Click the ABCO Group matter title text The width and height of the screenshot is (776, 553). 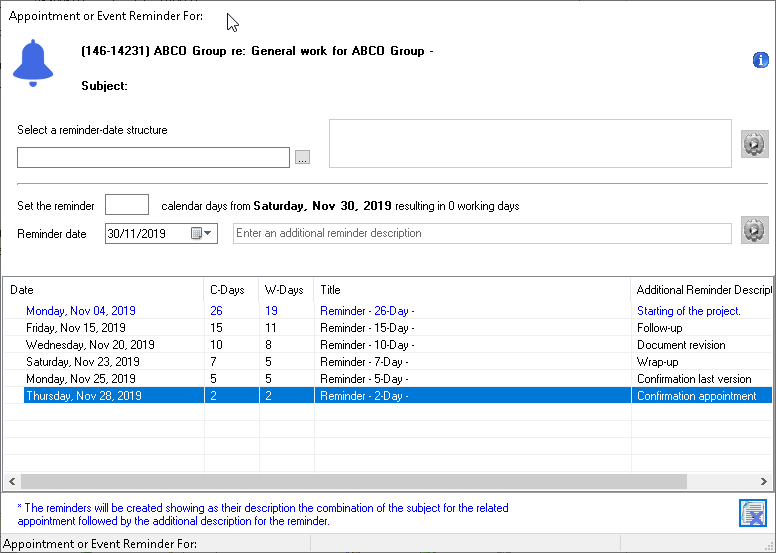pos(257,51)
